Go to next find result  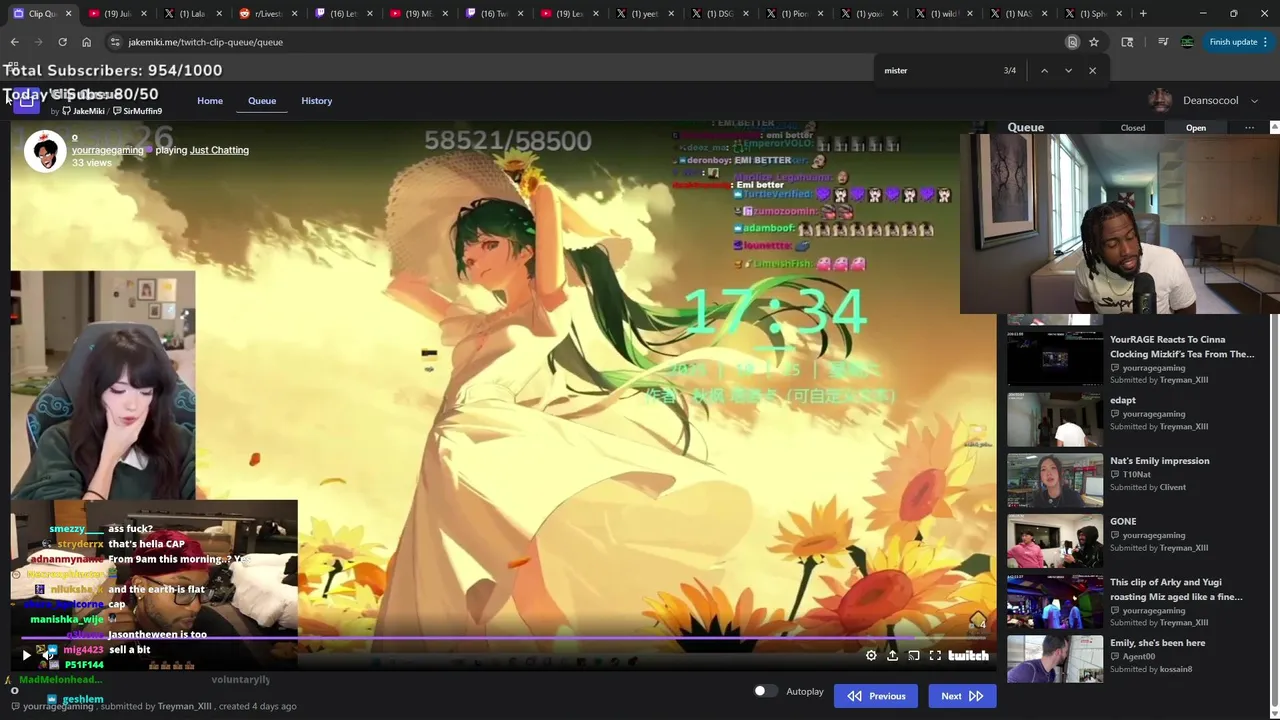pyautogui.click(x=1068, y=71)
